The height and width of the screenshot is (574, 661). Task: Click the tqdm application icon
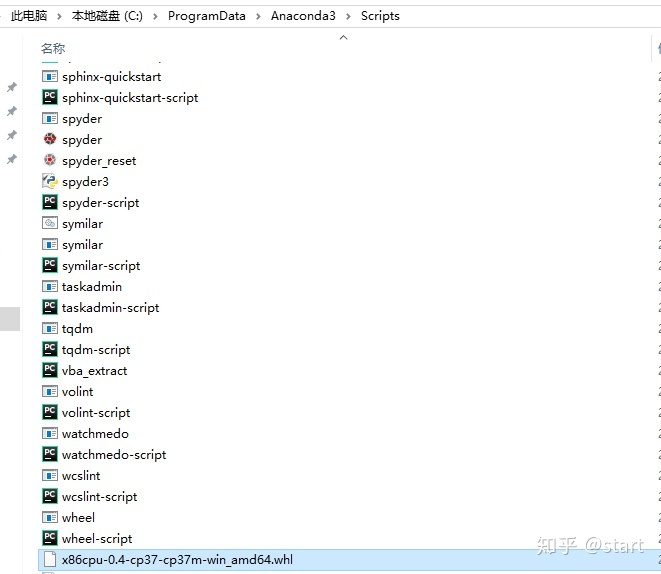pyautogui.click(x=50, y=328)
